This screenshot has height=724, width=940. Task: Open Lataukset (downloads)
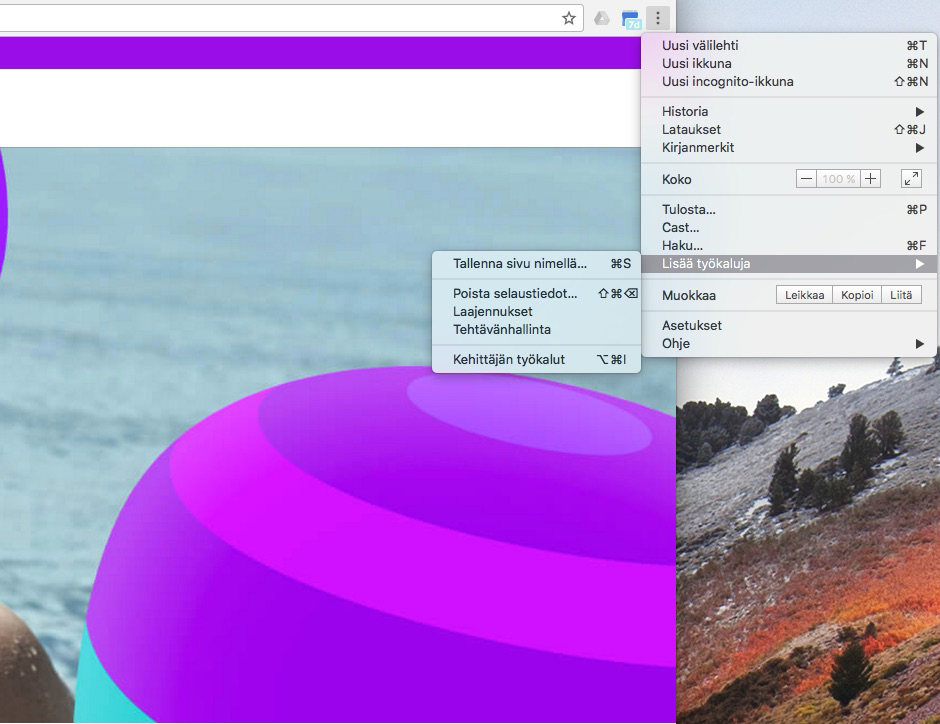(789, 129)
